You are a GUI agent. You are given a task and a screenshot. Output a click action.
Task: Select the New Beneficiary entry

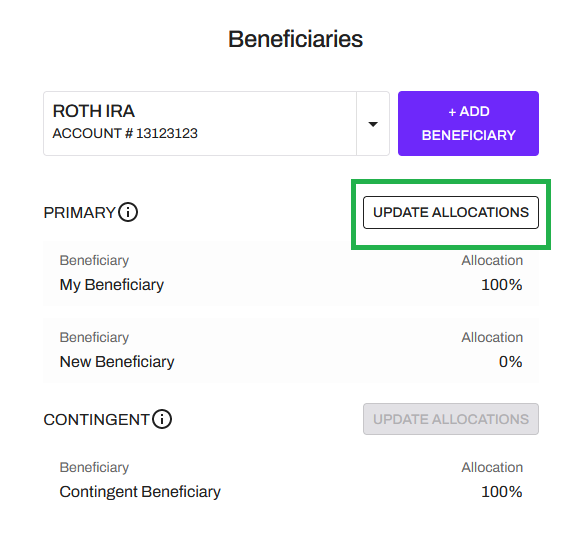[291, 350]
